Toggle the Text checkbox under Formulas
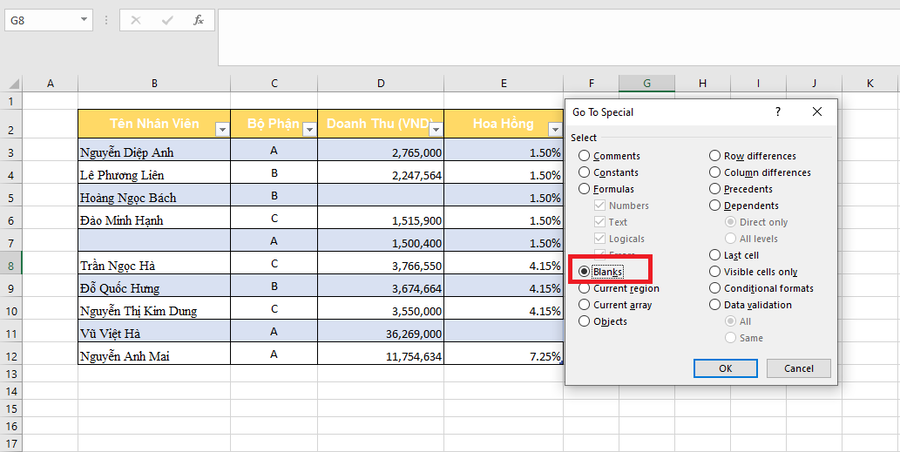Viewport: 900px width, 452px height. [600, 222]
